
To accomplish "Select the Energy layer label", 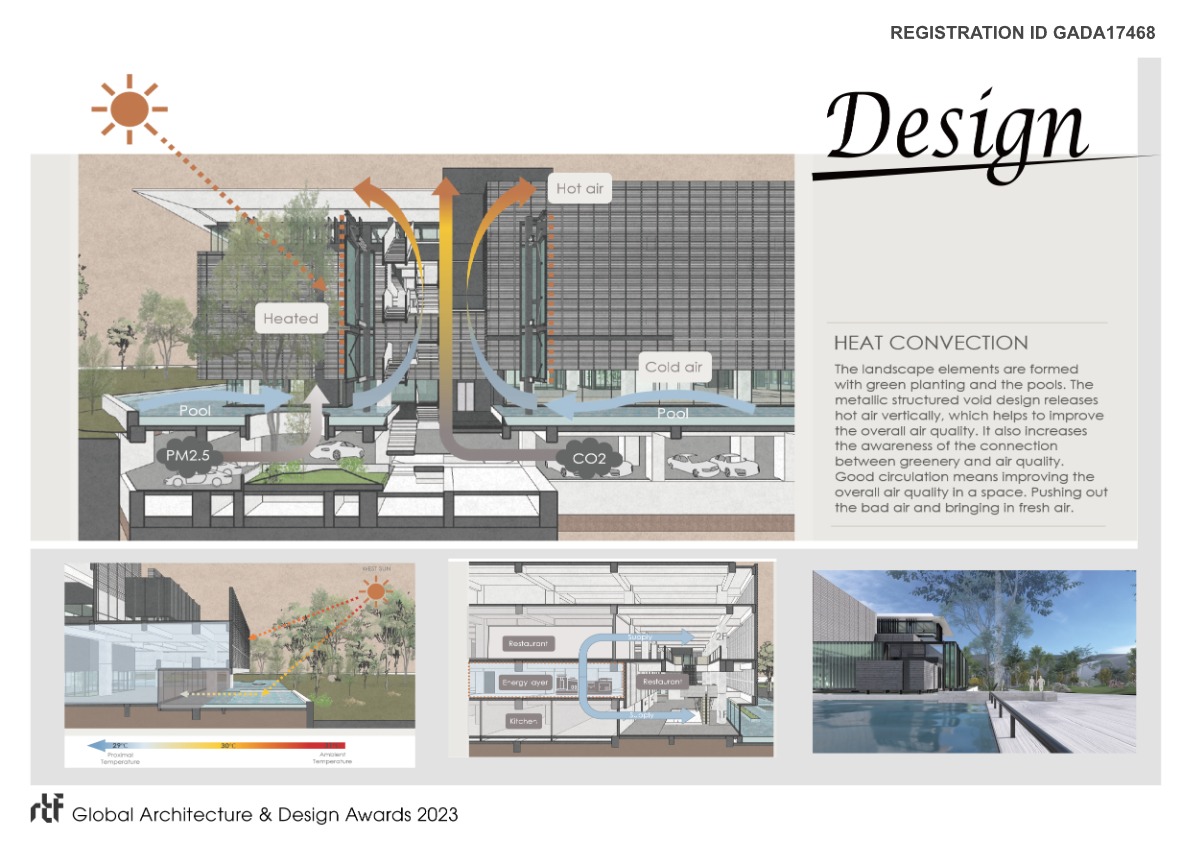I will [526, 682].
